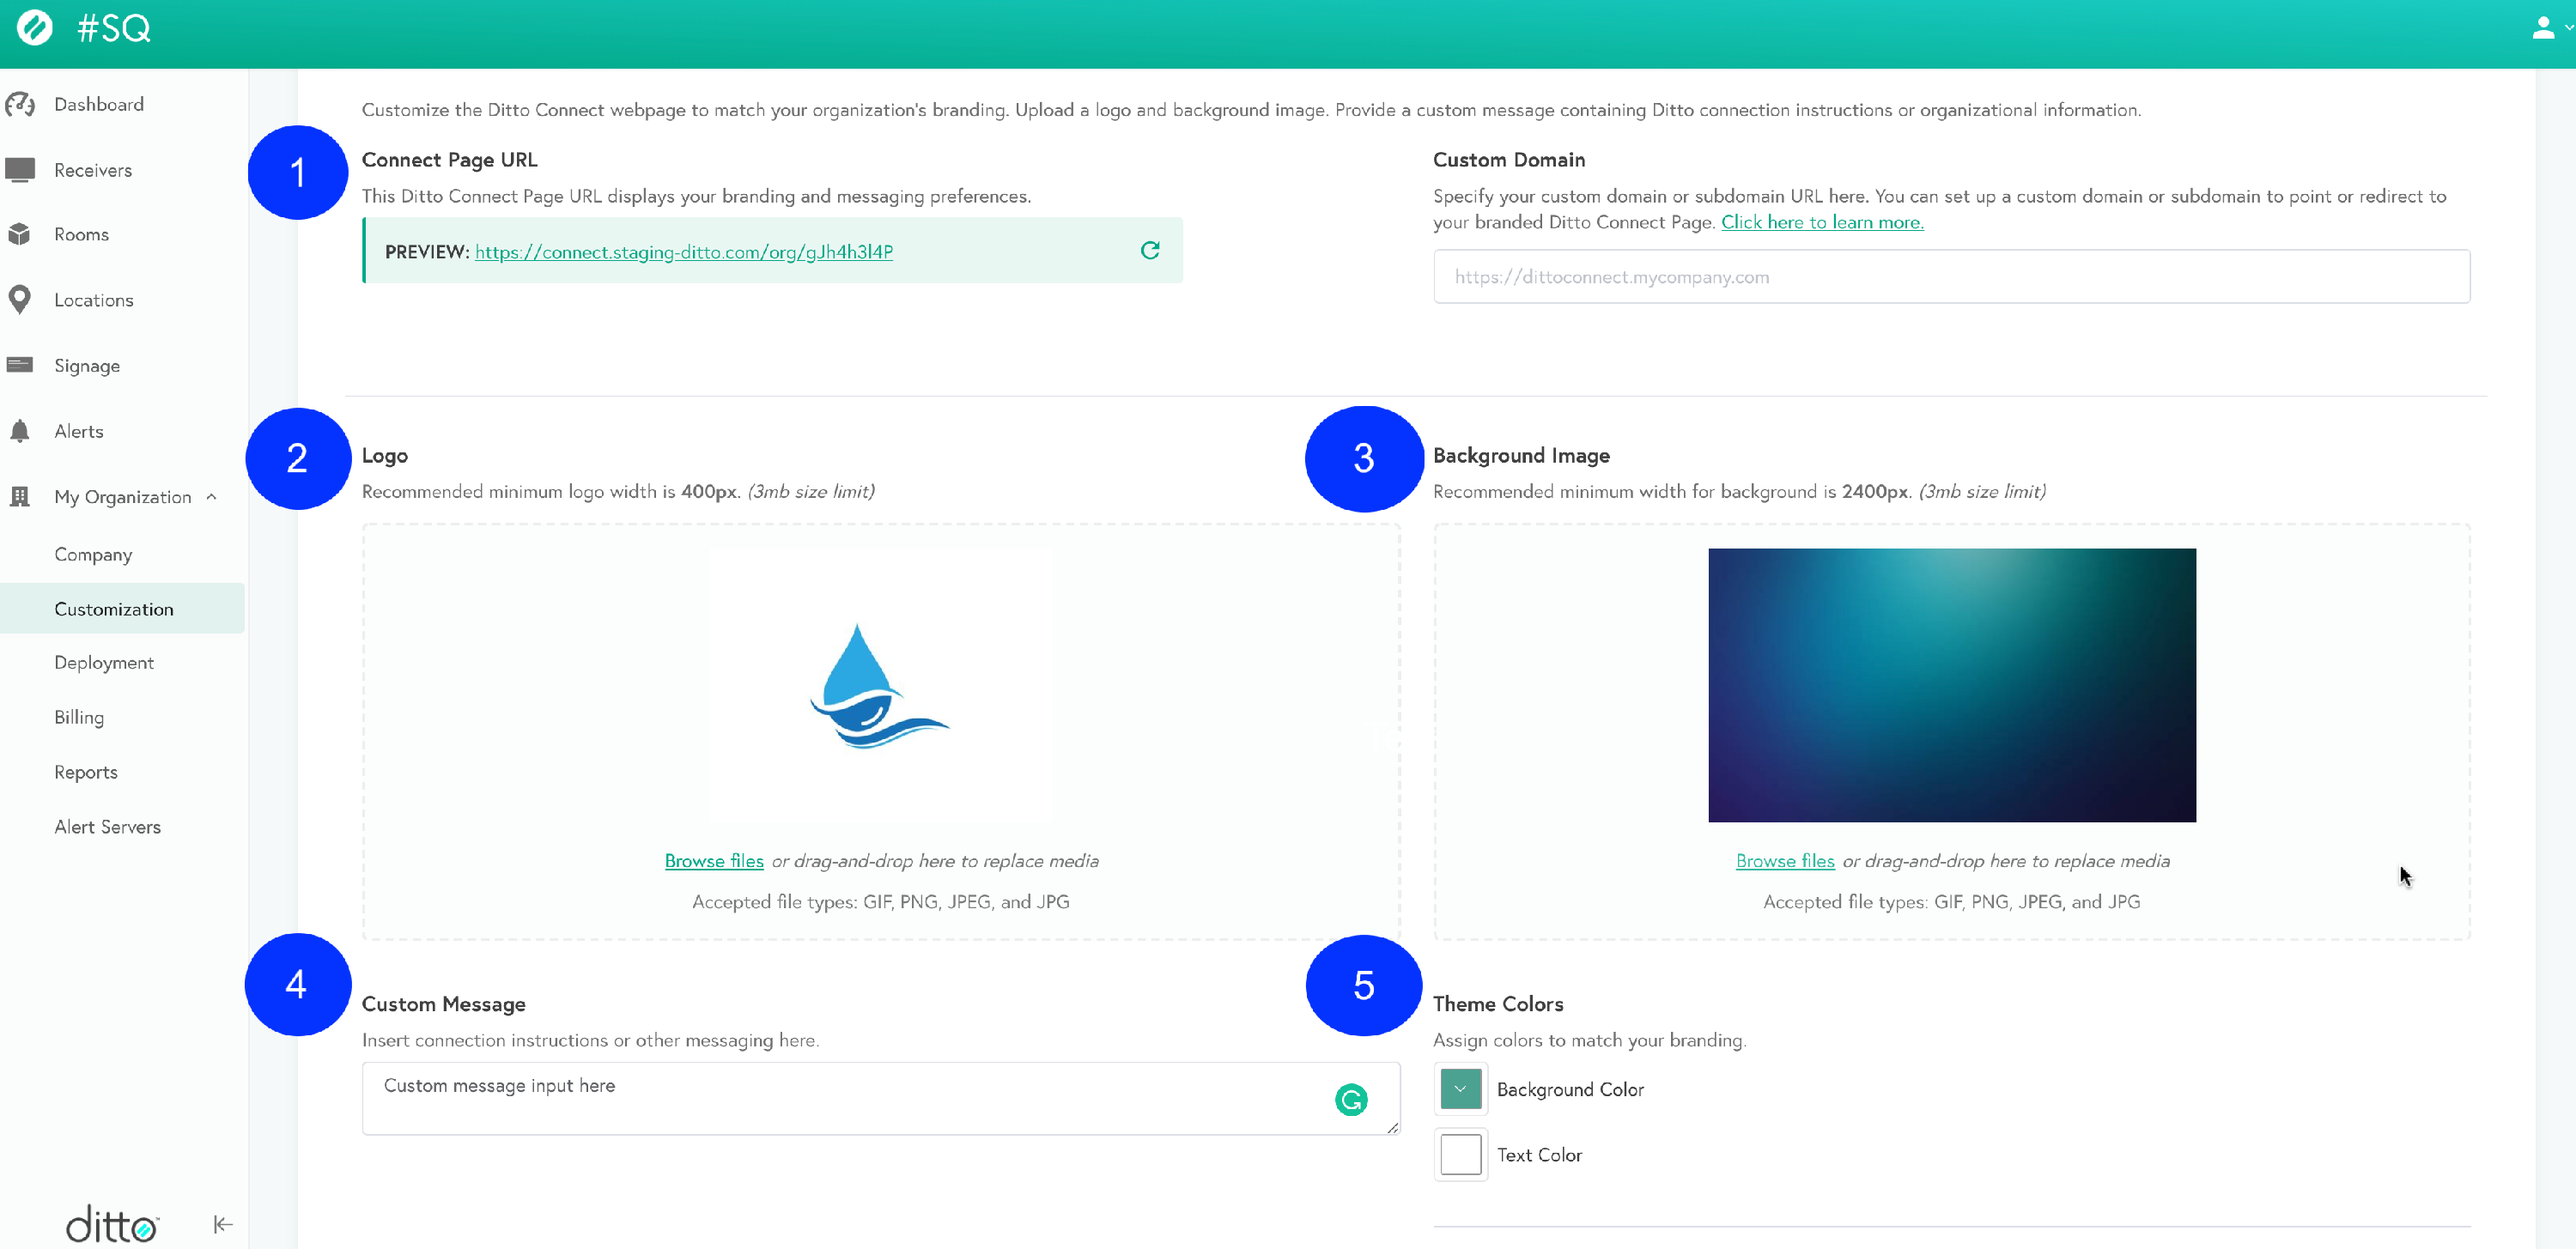
Task: Open the user account menu icon
Action: 2542,27
